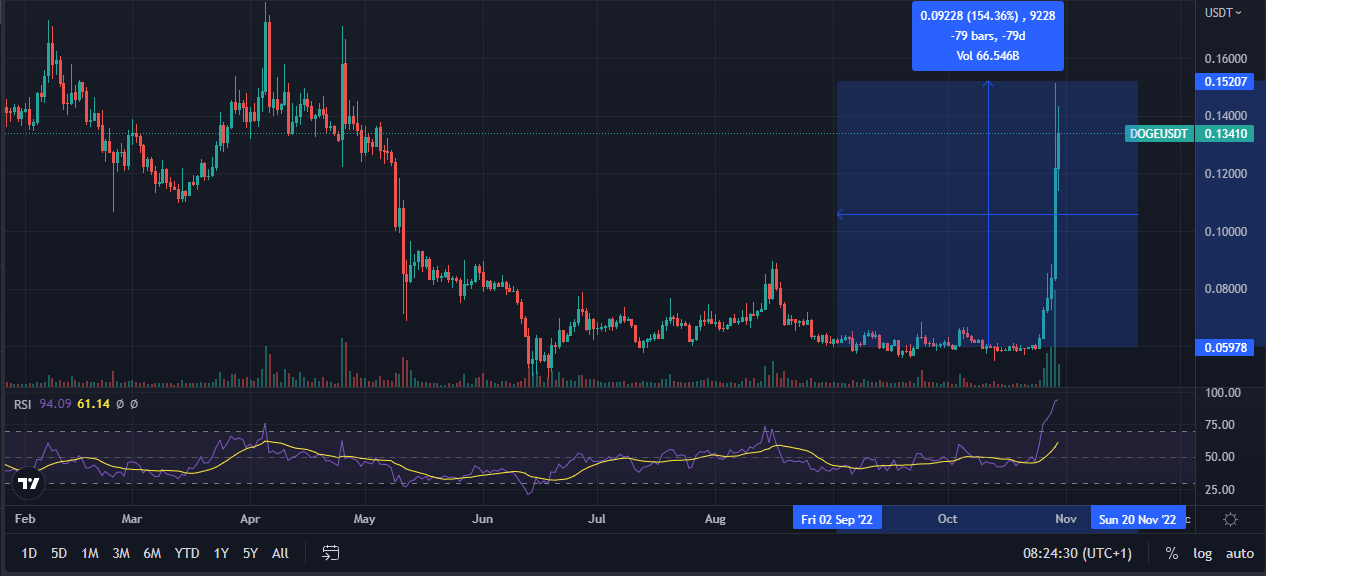Select the YTD time range
This screenshot has width=1359, height=576.
click(x=187, y=553)
